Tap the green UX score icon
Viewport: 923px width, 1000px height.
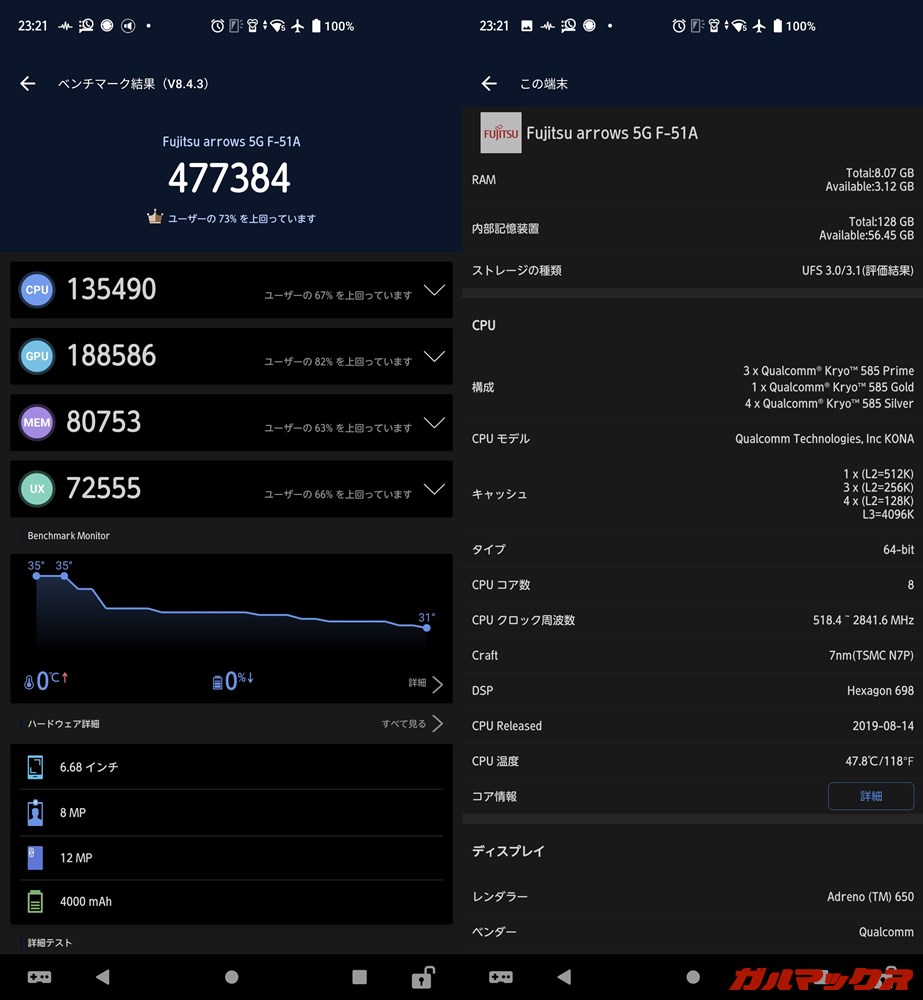(x=37, y=489)
